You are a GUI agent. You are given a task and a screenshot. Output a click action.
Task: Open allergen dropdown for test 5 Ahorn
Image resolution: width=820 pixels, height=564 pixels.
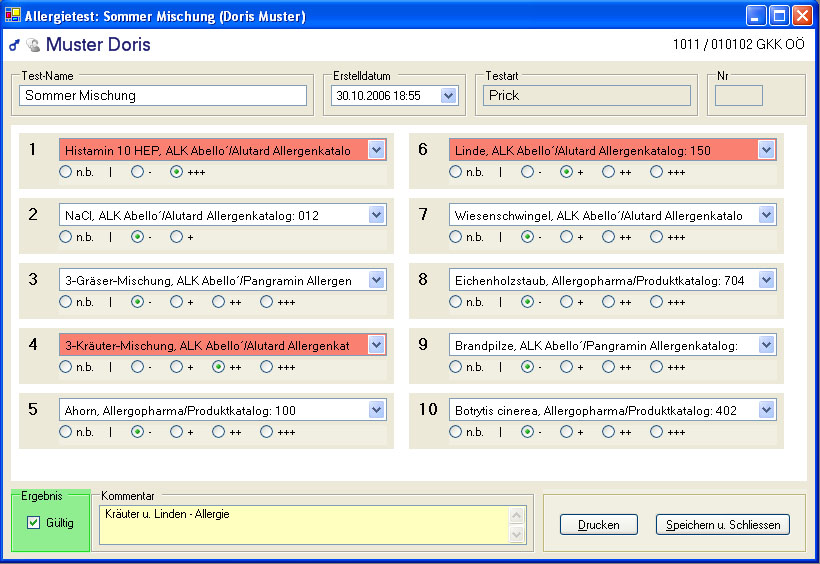pyautogui.click(x=377, y=410)
